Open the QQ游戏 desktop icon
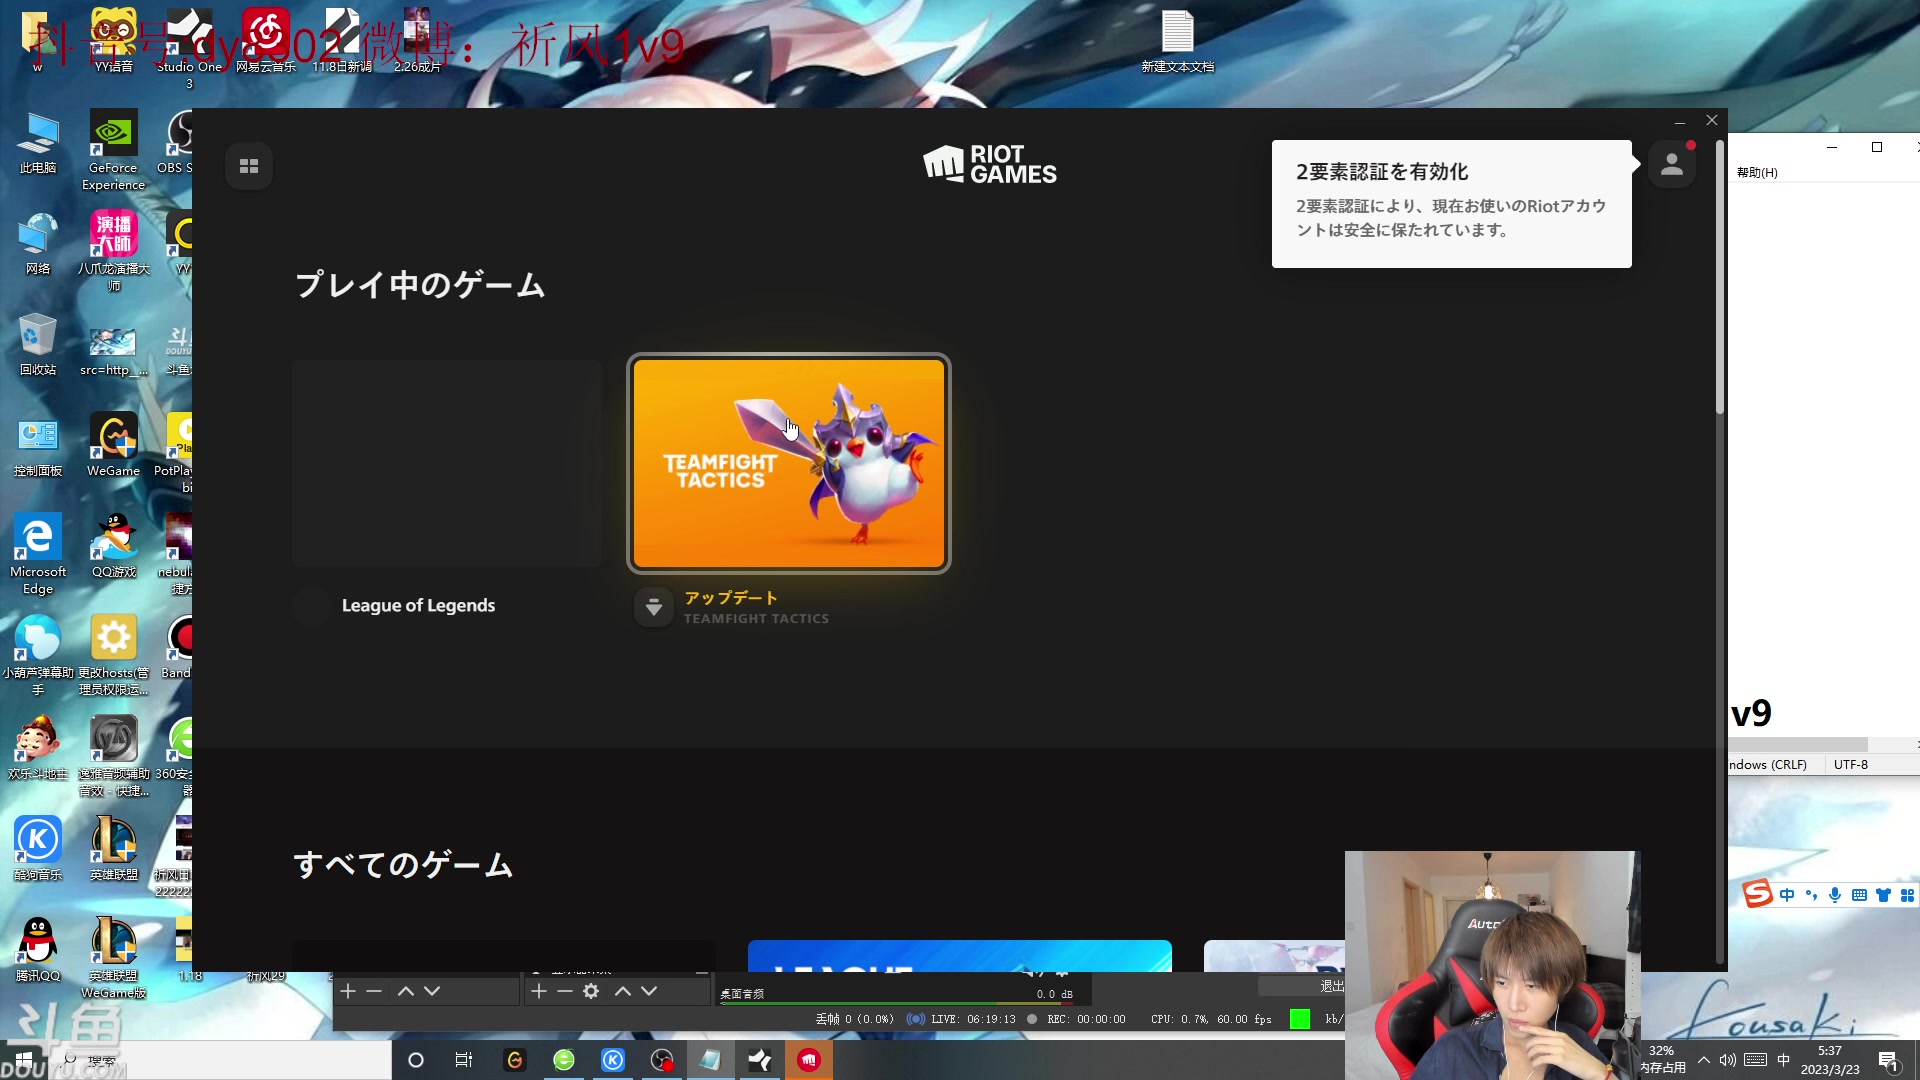This screenshot has height=1080, width=1920. (x=114, y=547)
